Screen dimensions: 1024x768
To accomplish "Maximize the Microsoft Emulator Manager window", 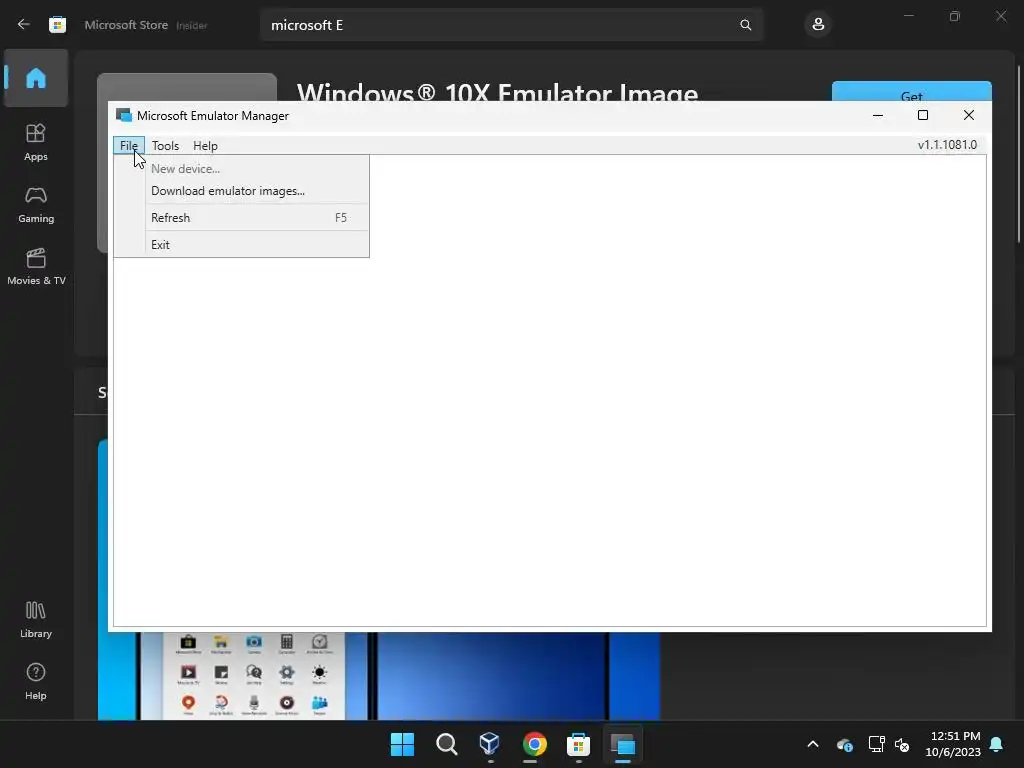I will pos(923,116).
